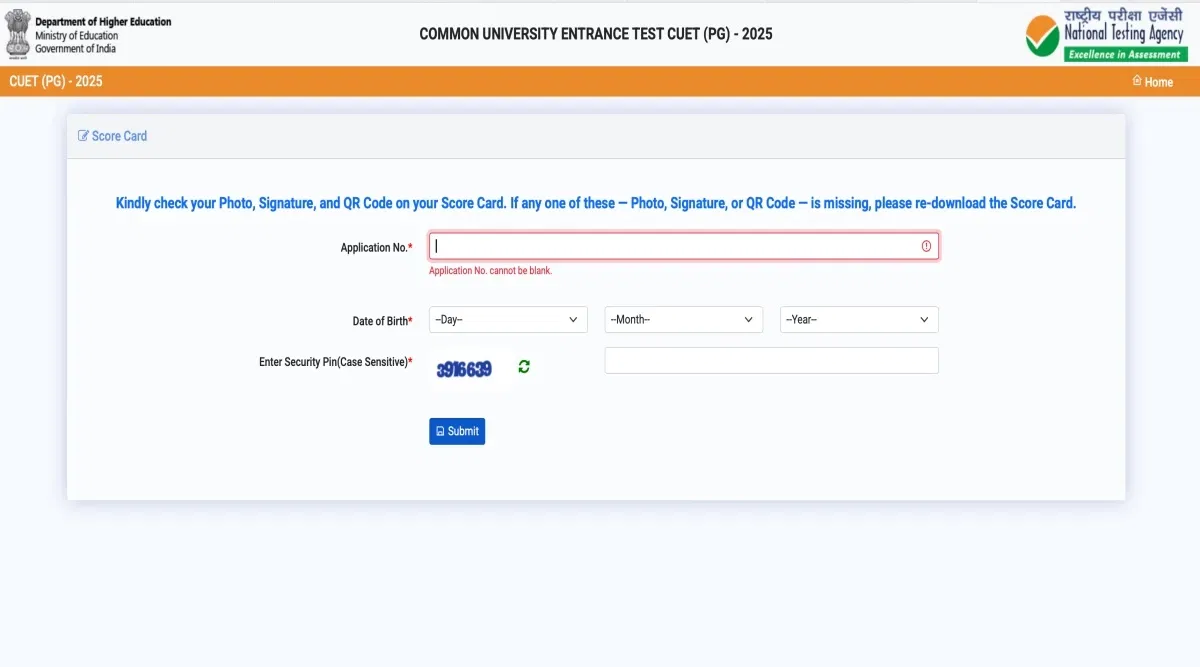
Task: Refresh the security pin captcha
Action: (524, 367)
